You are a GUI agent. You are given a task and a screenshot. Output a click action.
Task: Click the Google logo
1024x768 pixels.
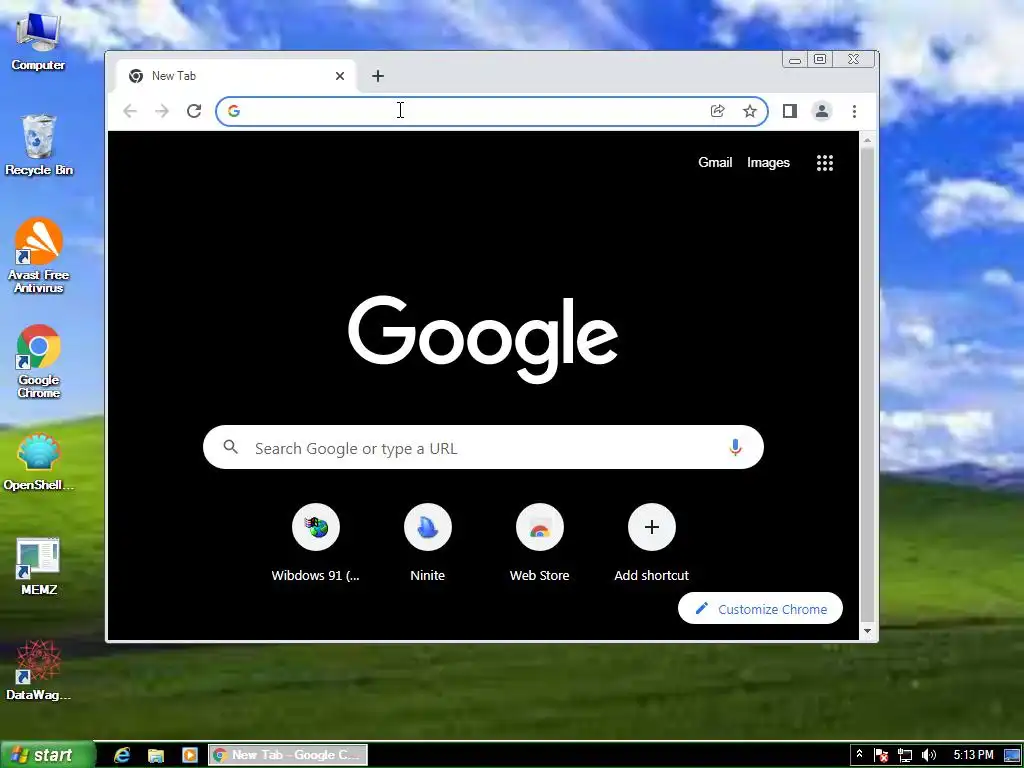pos(483,339)
